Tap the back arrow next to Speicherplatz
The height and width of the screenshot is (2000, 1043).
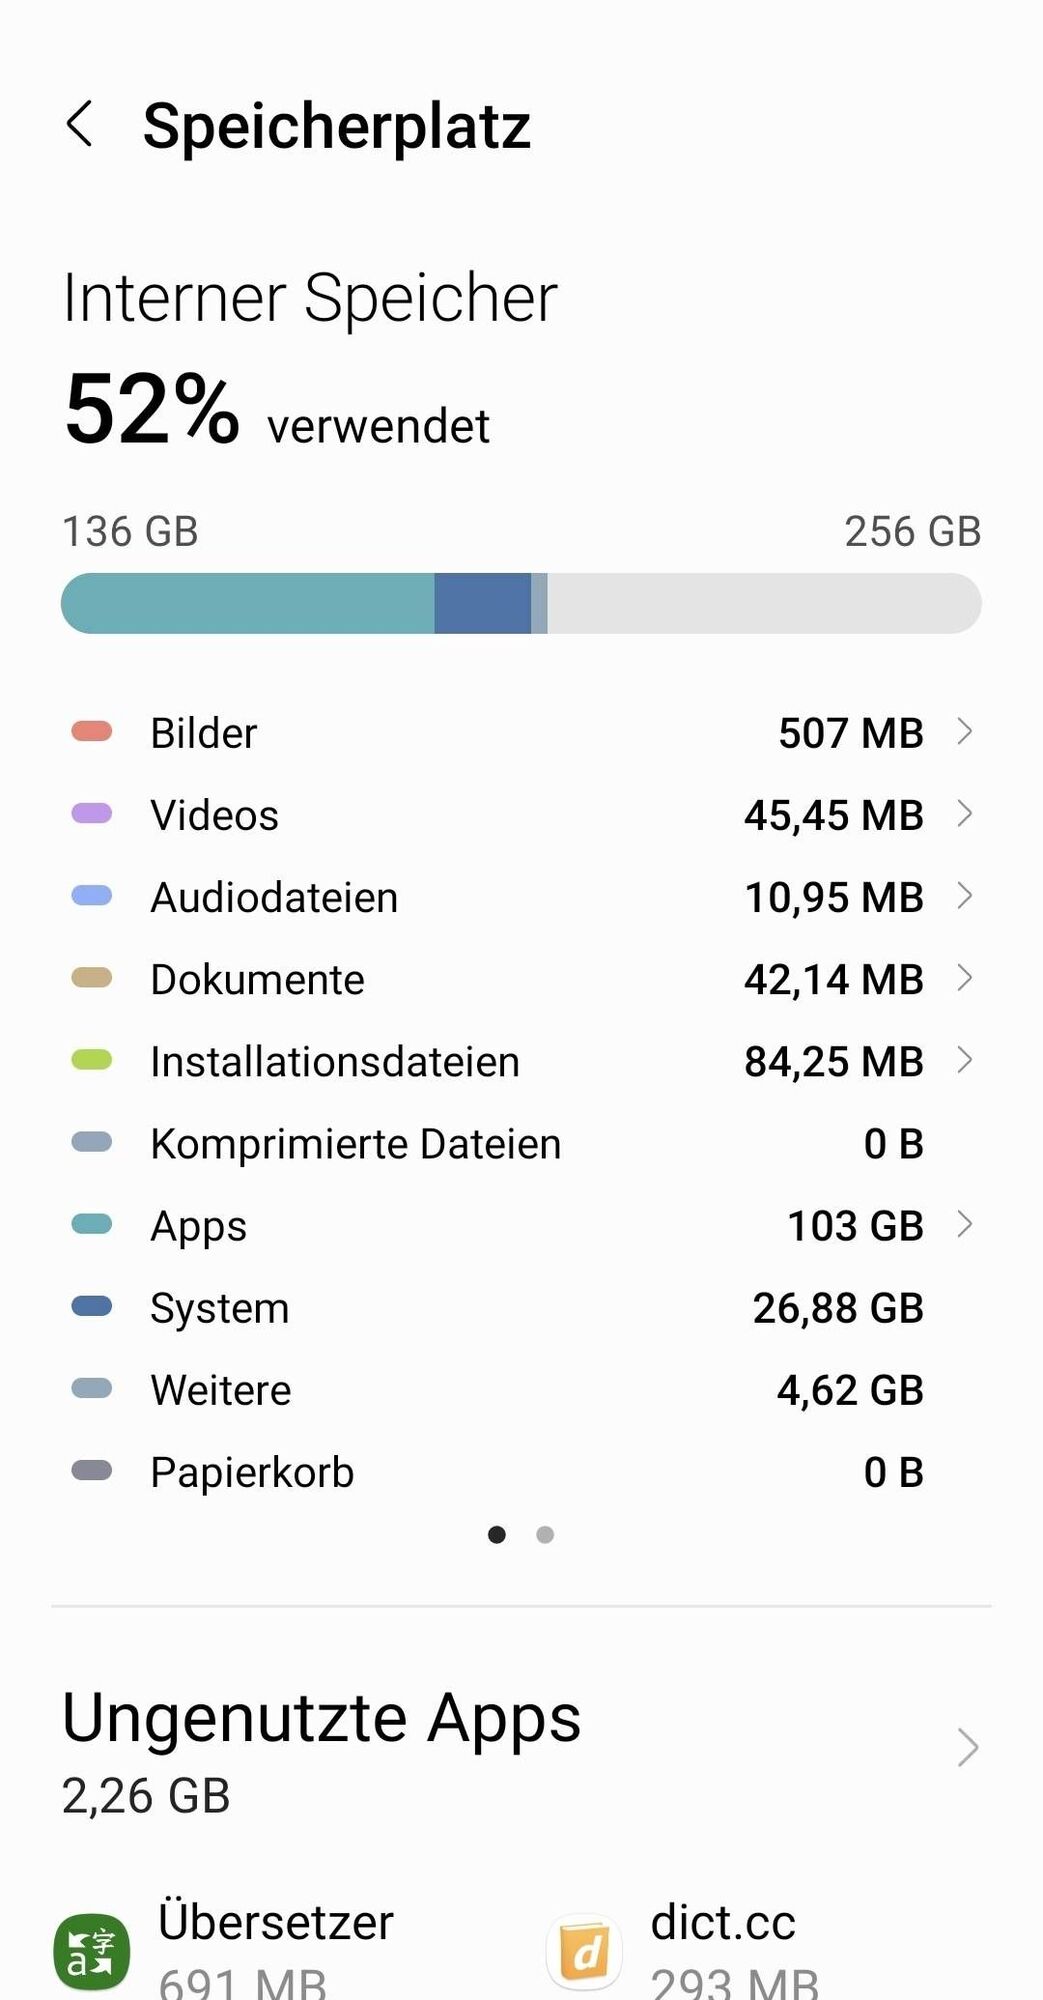coord(80,125)
